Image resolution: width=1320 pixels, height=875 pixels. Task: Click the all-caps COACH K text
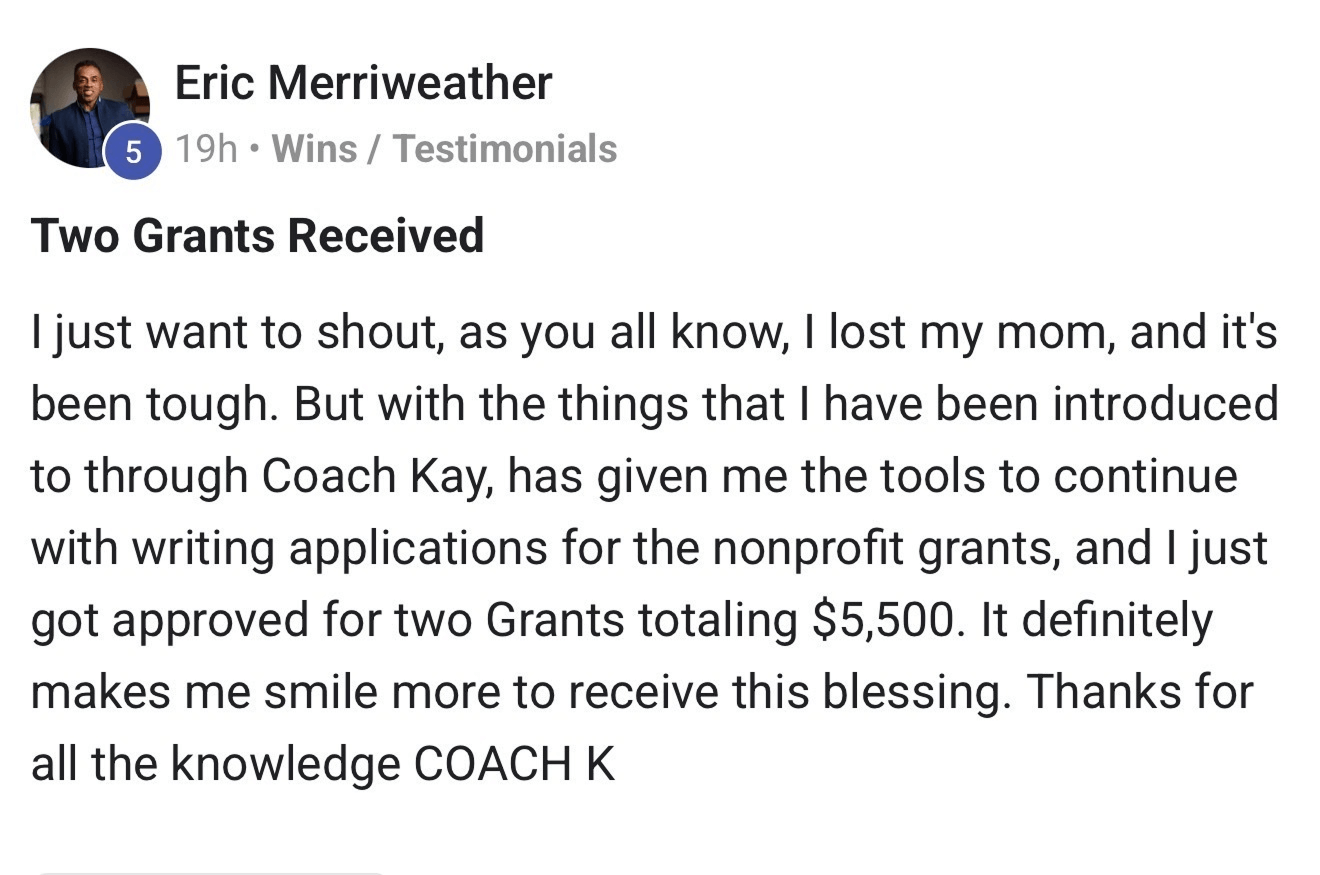[514, 764]
